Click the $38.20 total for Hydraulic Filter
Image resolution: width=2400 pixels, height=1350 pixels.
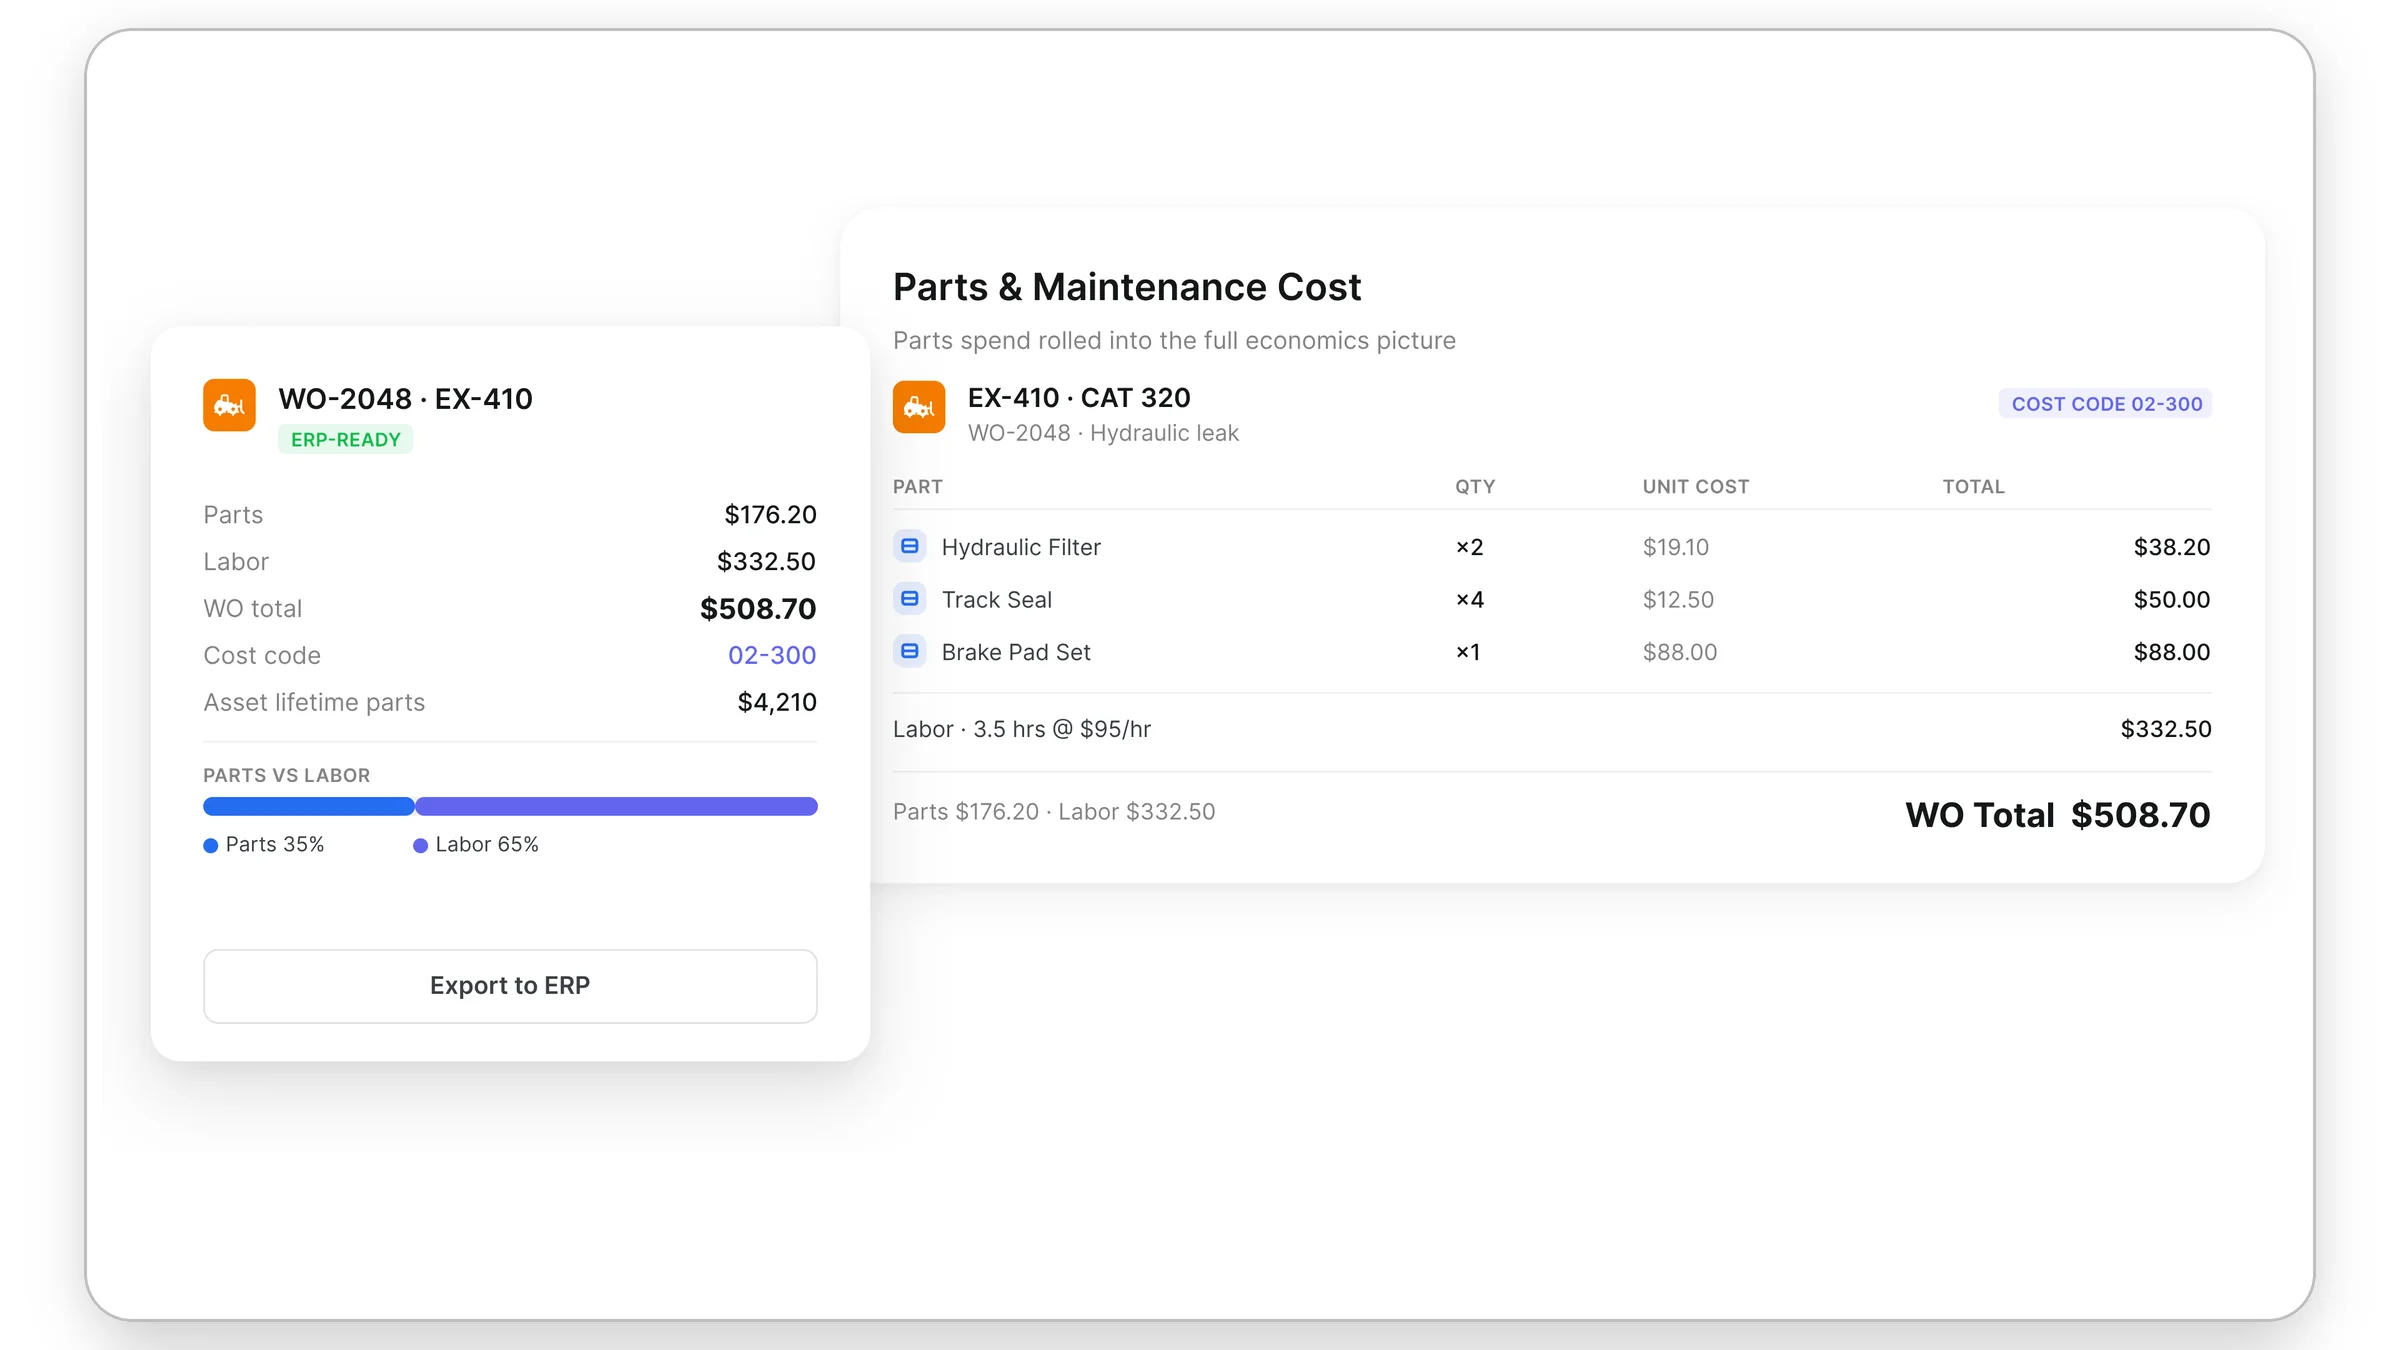[x=2172, y=547]
